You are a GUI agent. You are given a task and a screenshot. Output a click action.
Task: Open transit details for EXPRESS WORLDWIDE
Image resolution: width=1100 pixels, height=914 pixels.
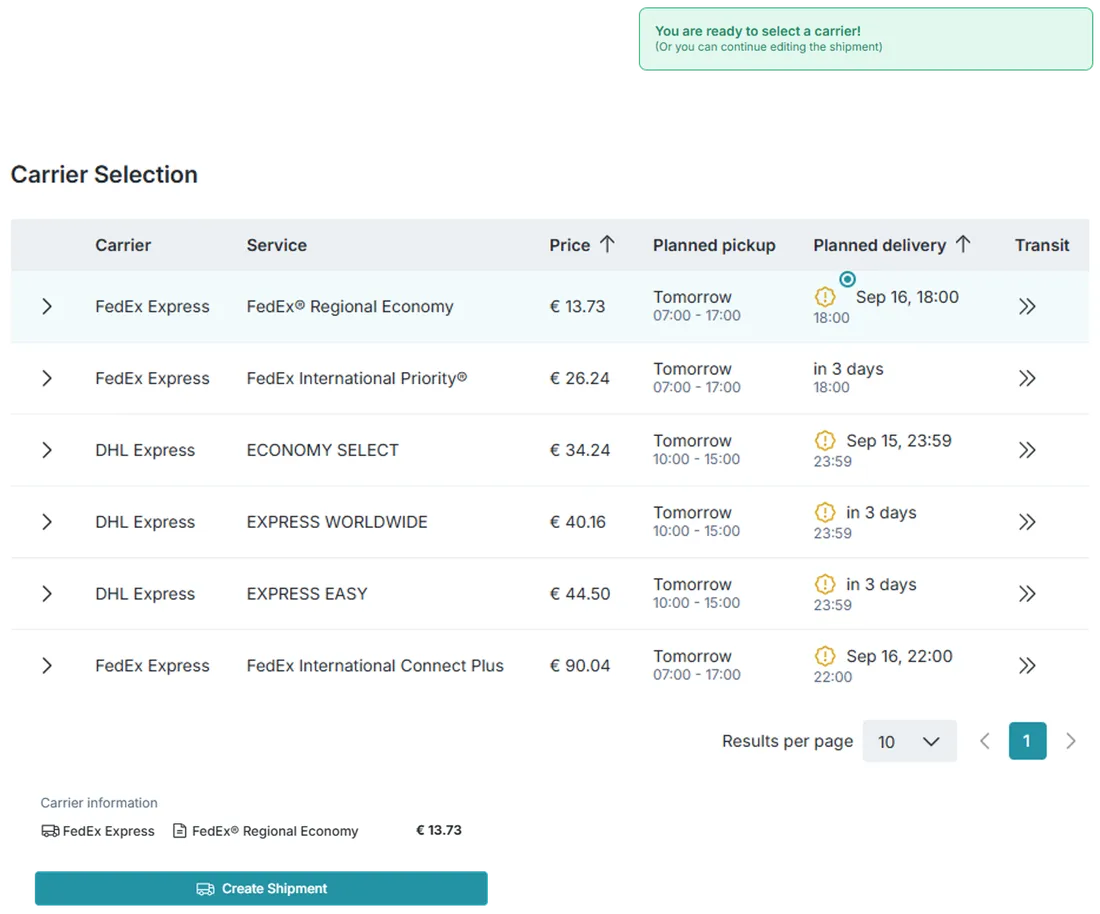point(1027,522)
